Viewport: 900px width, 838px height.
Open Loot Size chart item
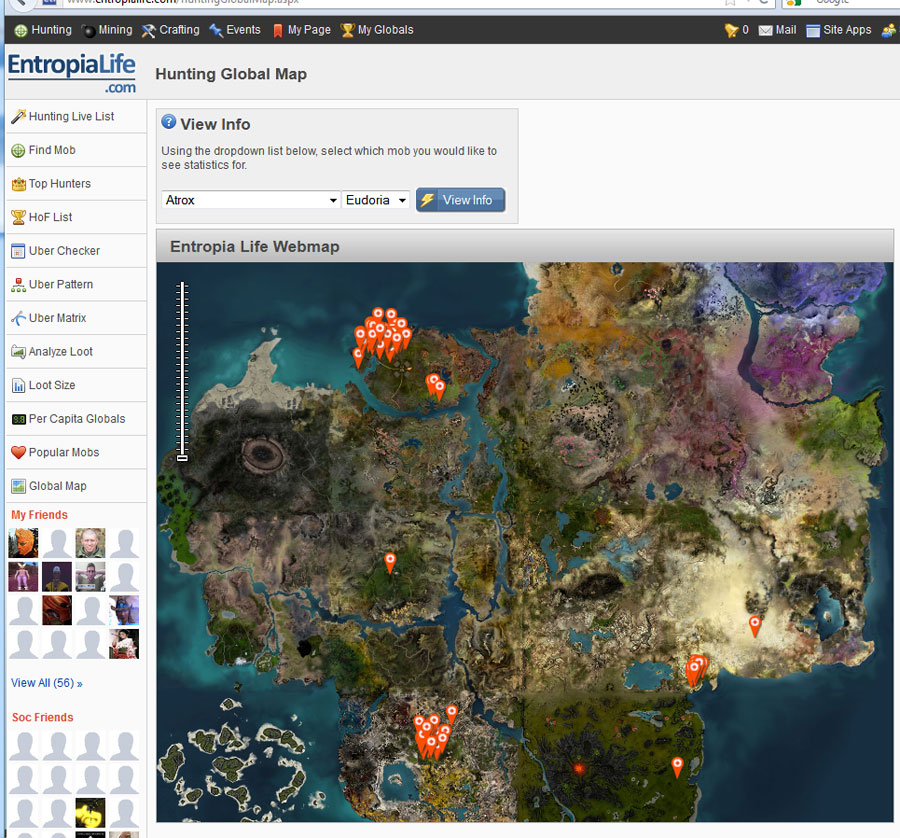(76, 385)
